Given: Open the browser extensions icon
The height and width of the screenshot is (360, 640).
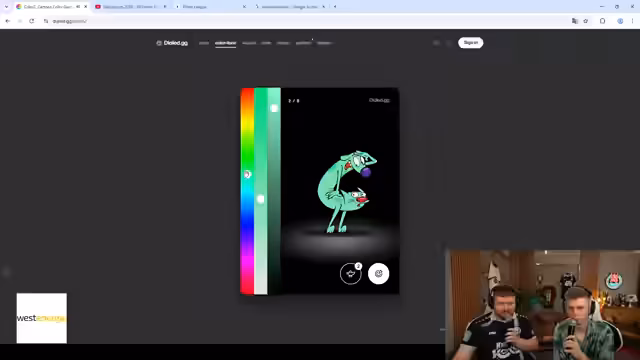Looking at the screenshot, I should [x=602, y=21].
